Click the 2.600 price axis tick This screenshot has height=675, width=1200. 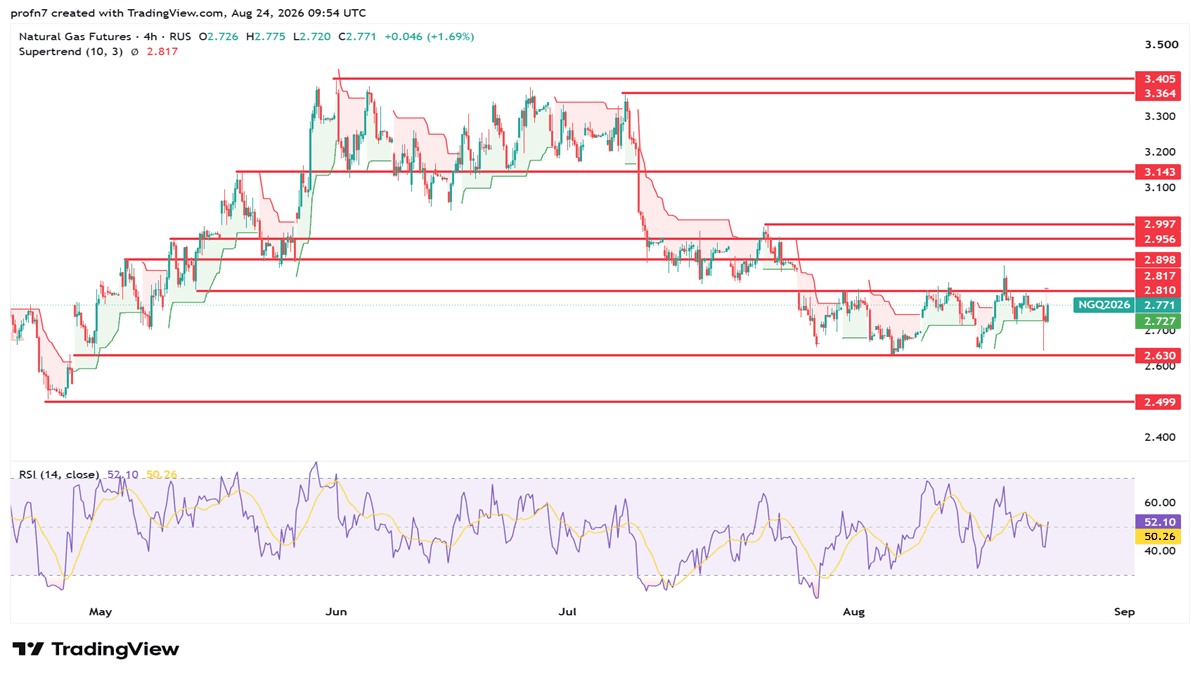(x=1160, y=366)
